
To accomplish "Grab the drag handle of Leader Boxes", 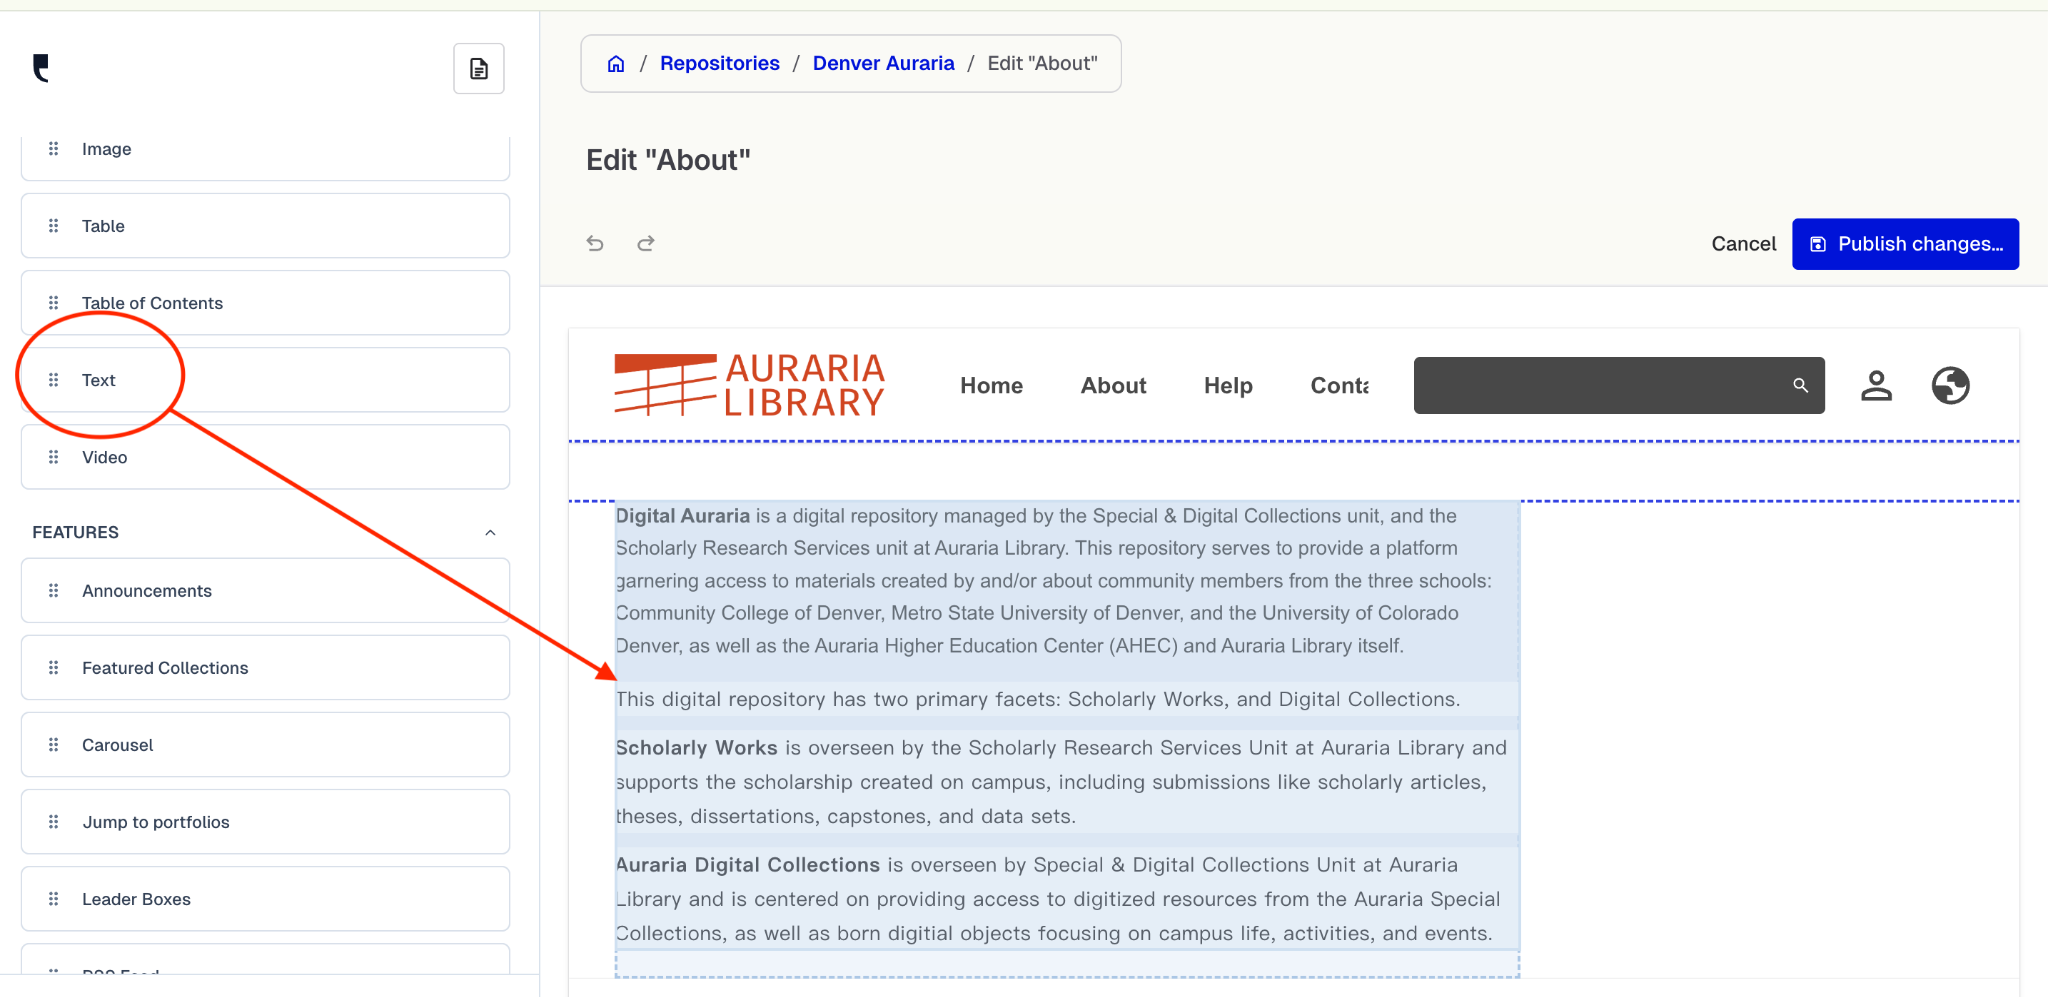I will tap(54, 899).
